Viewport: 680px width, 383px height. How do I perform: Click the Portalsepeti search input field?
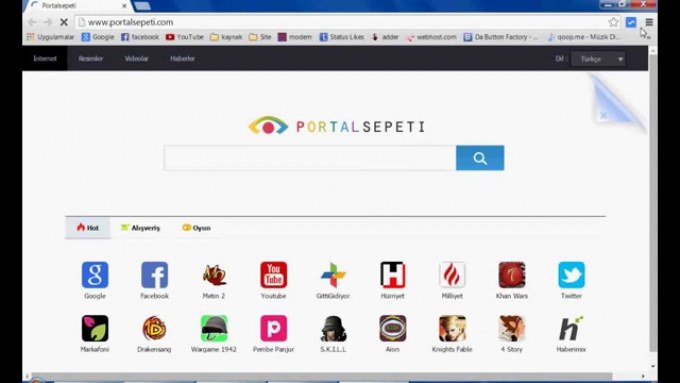310,158
